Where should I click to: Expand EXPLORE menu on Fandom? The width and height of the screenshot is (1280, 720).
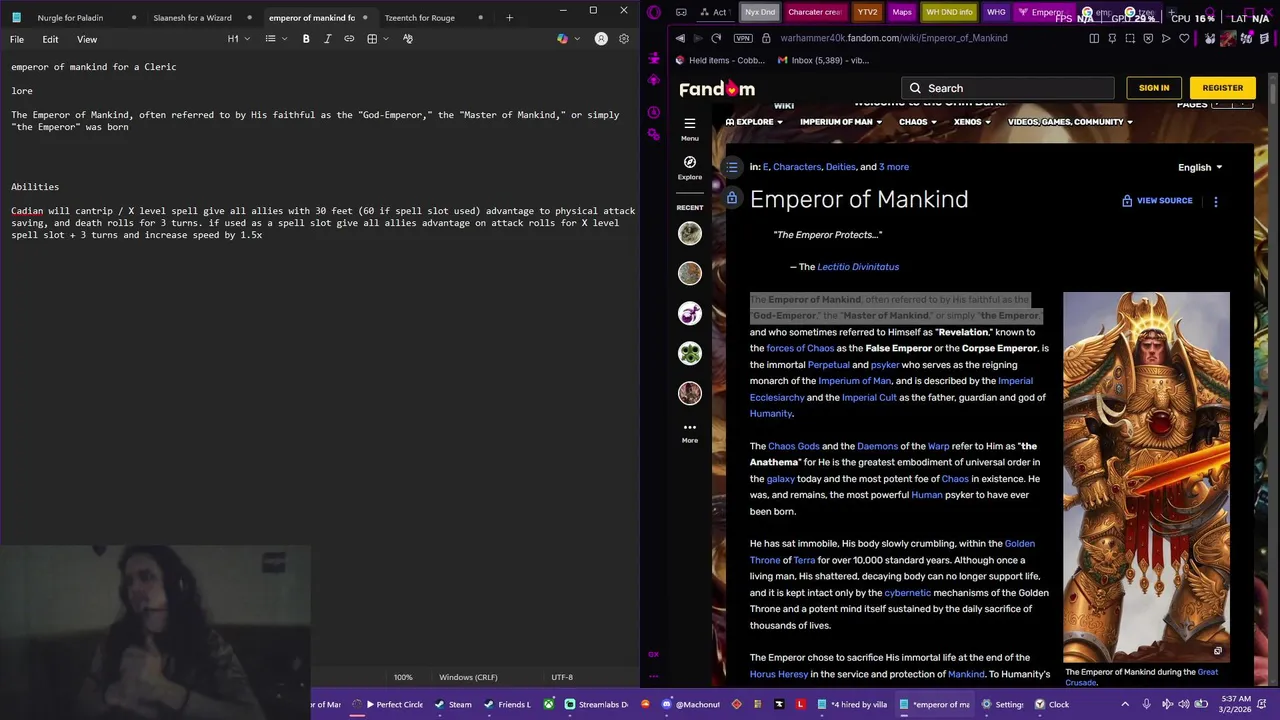click(x=755, y=122)
